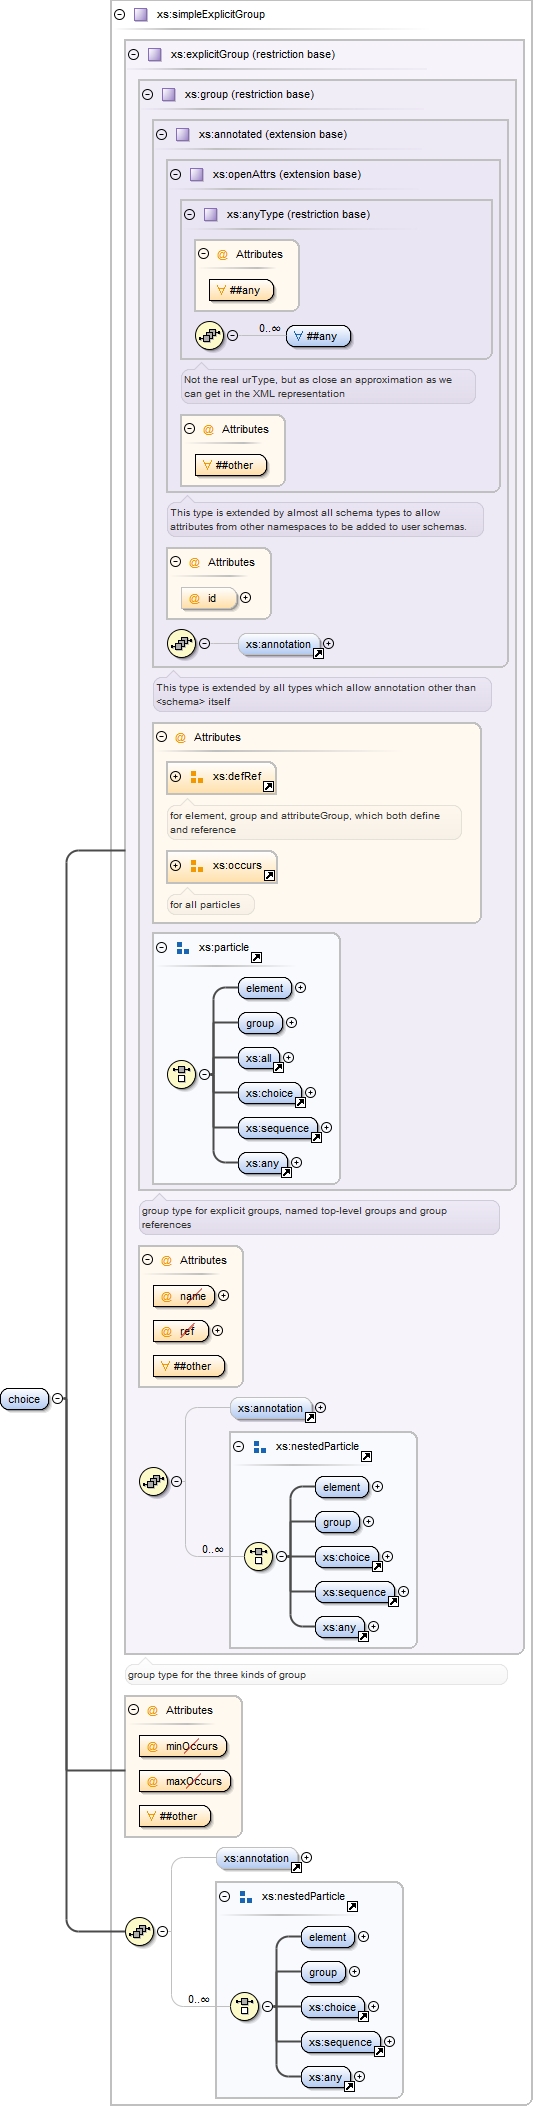Click the xs:simpleExplicitGroup type icon

click(x=141, y=15)
